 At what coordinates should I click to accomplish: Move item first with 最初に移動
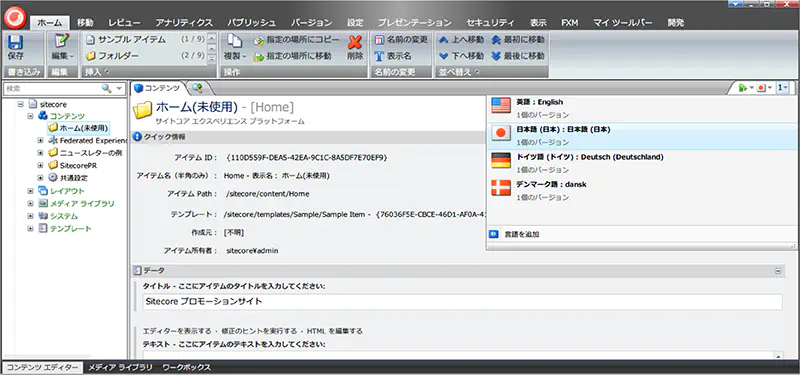point(517,39)
